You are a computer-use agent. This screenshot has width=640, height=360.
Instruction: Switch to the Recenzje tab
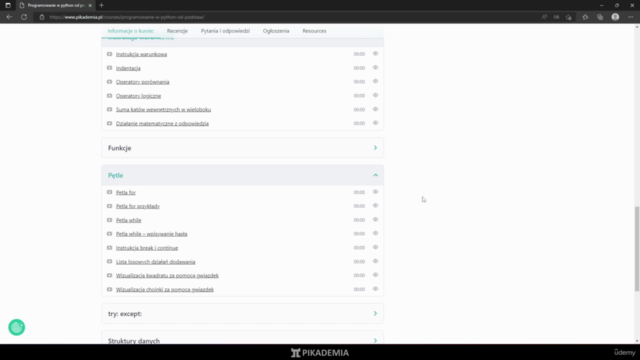tap(177, 31)
